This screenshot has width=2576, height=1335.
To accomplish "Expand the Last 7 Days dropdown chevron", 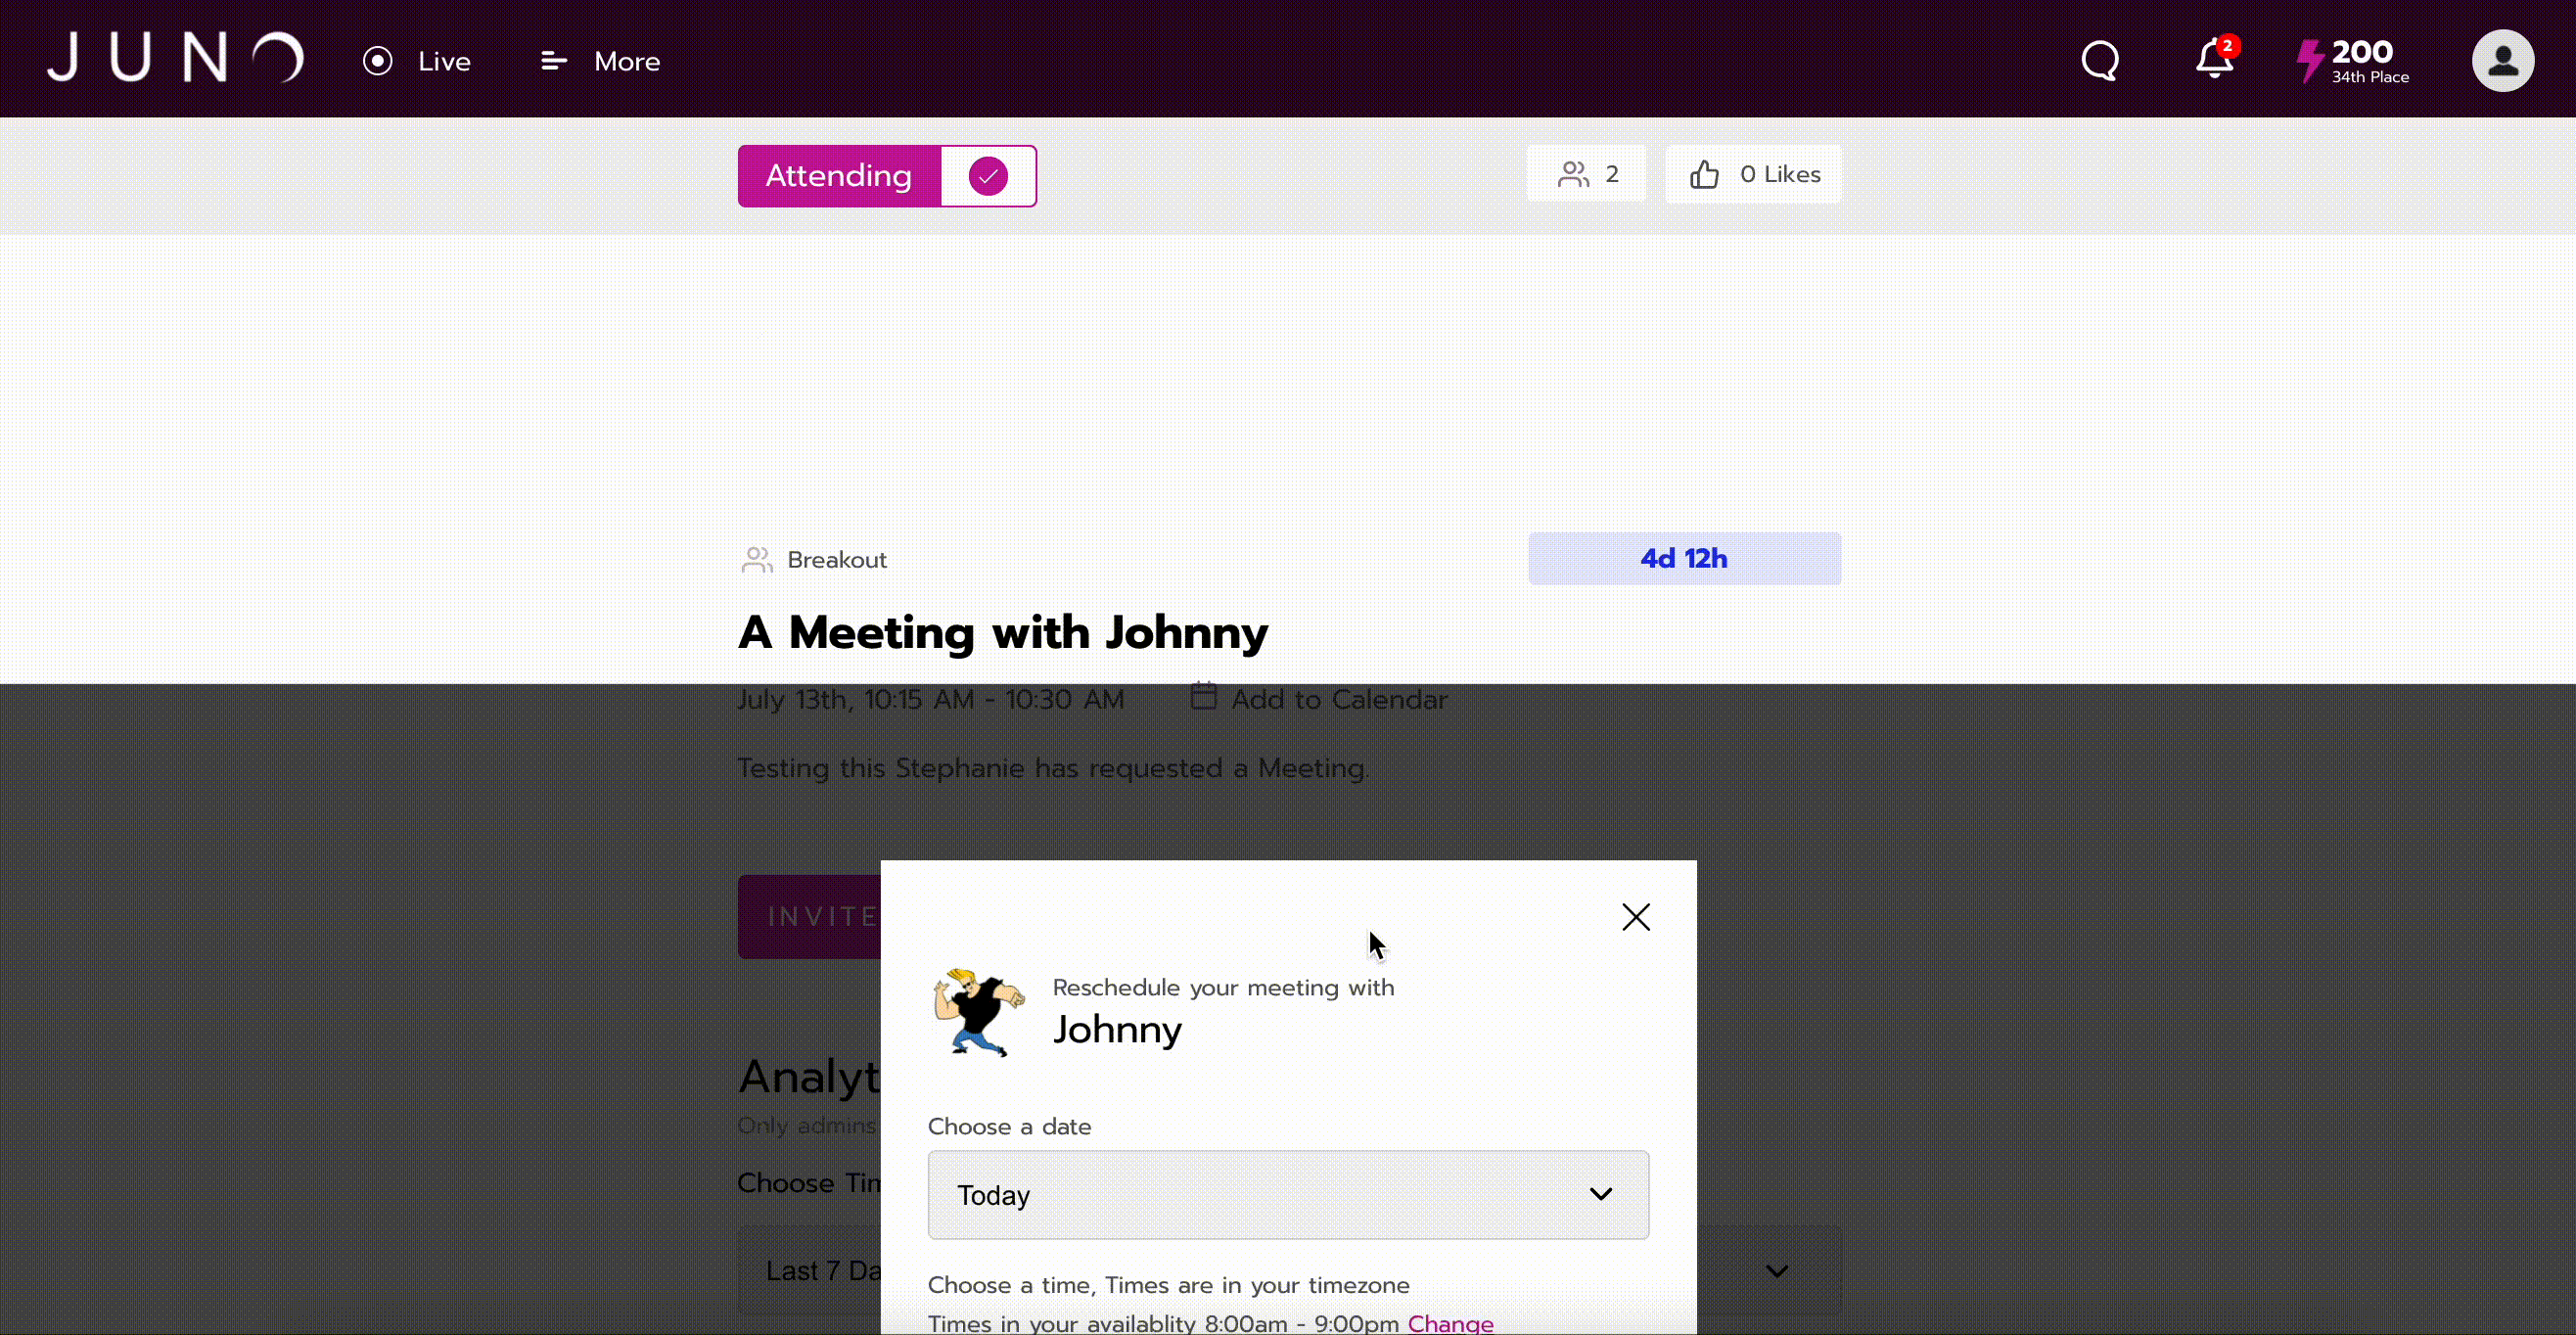I will [x=1776, y=1271].
